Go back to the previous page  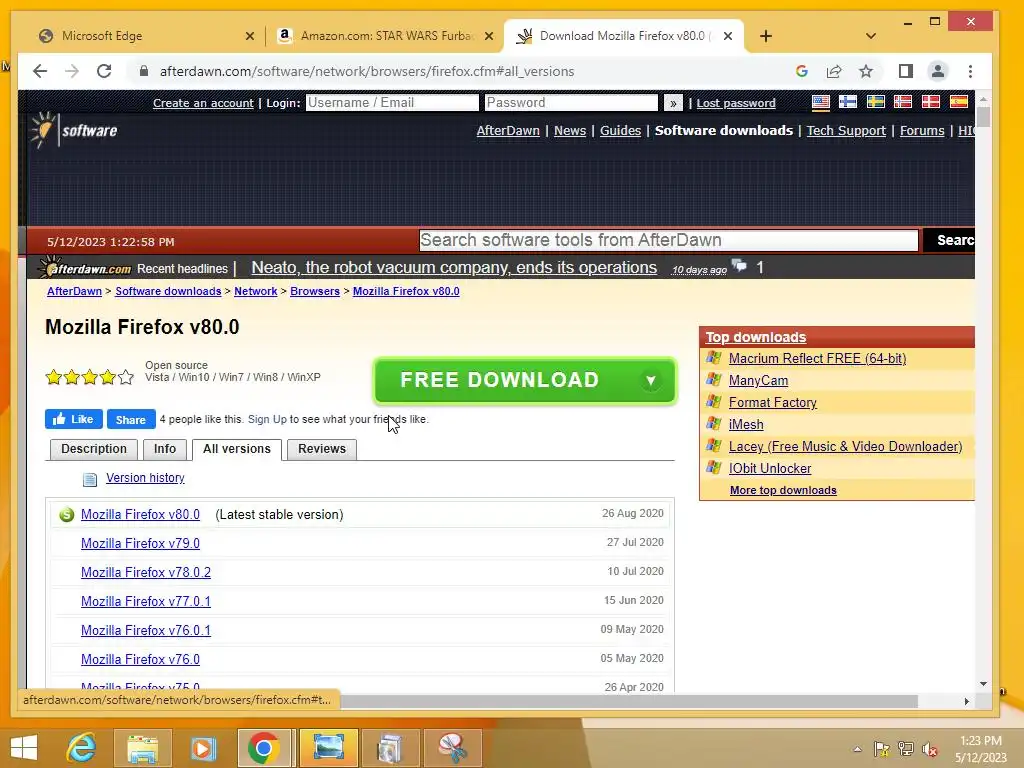tap(40, 71)
